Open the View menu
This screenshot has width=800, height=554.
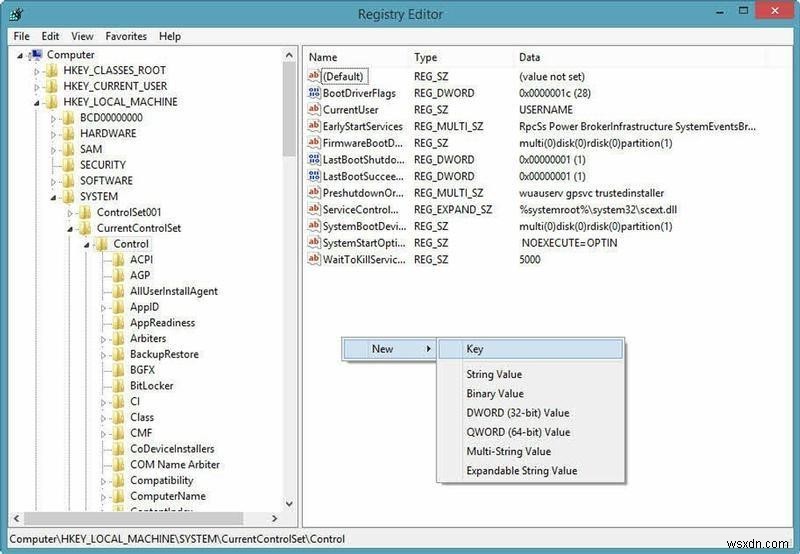pos(82,36)
